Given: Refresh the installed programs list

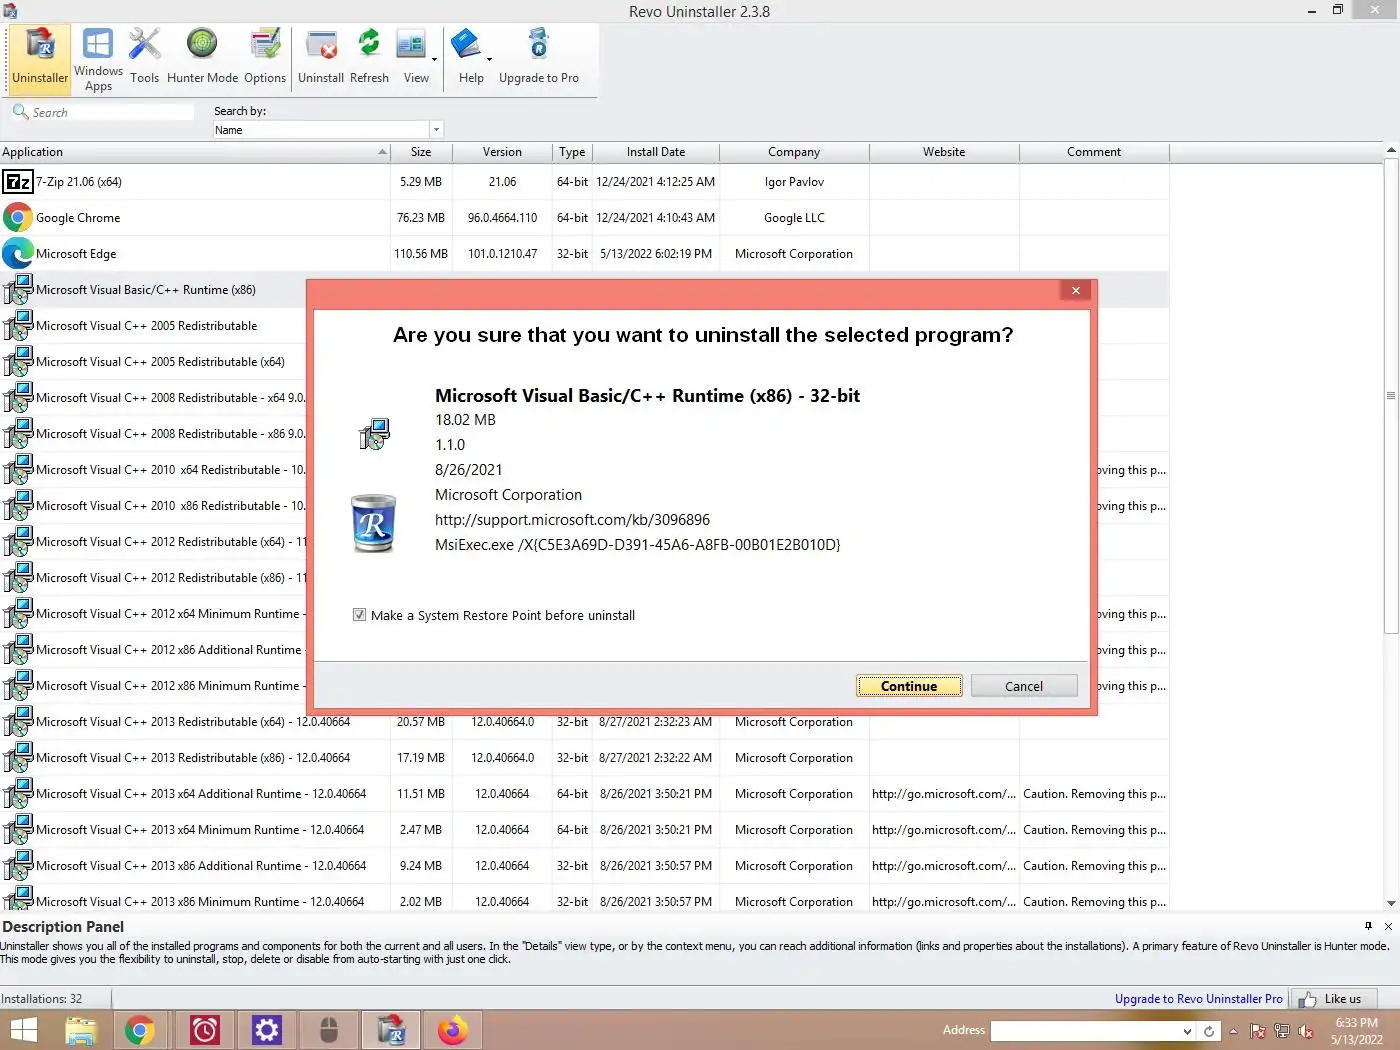Looking at the screenshot, I should point(369,58).
